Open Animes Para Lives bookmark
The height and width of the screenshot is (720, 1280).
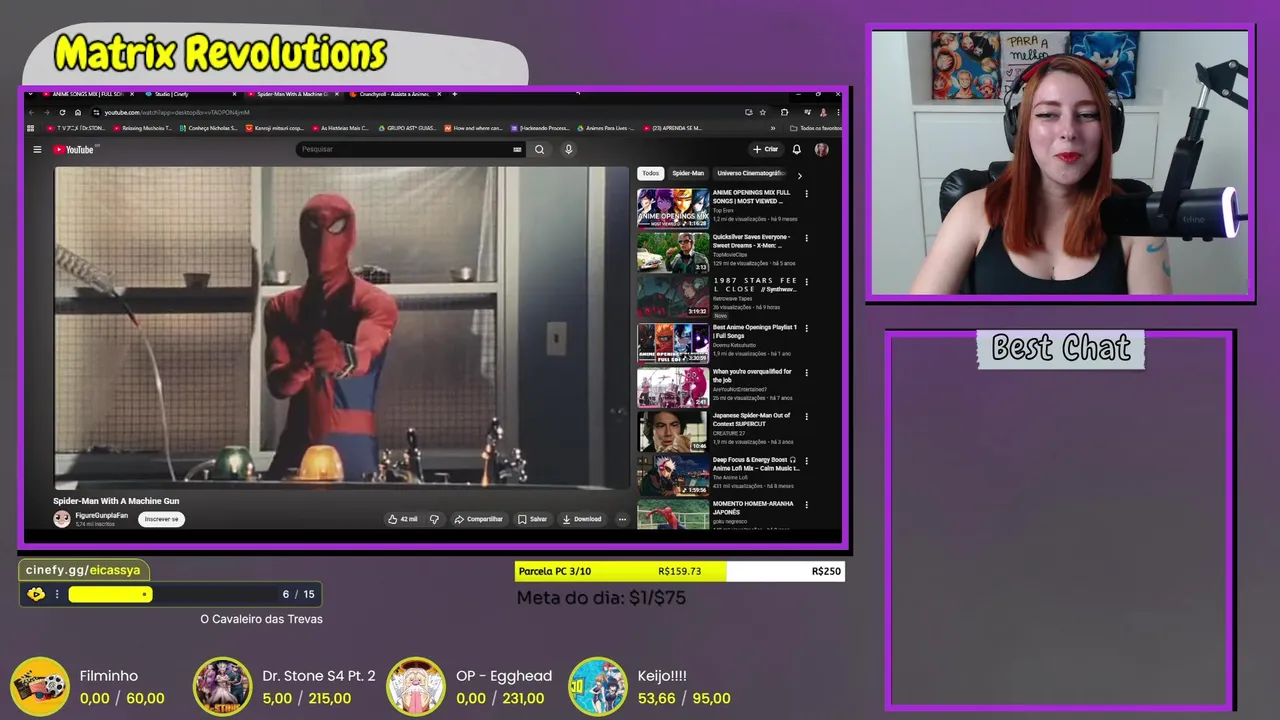coord(607,128)
